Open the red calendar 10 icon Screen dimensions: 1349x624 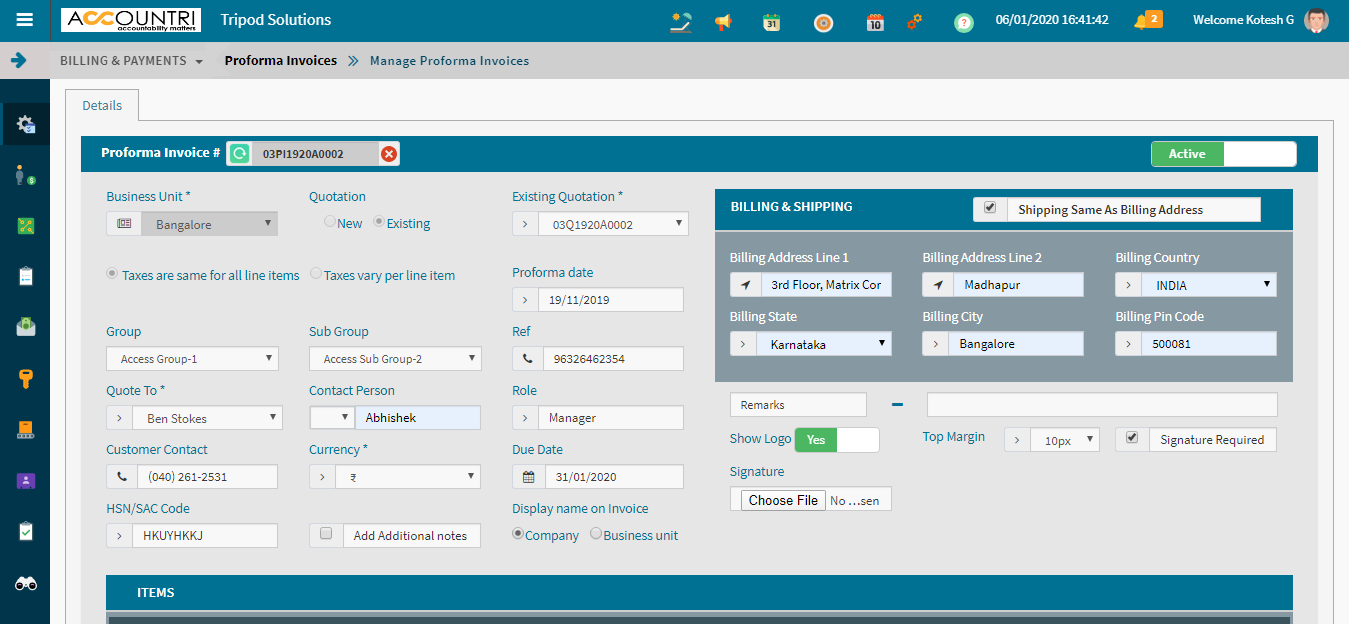click(x=875, y=21)
